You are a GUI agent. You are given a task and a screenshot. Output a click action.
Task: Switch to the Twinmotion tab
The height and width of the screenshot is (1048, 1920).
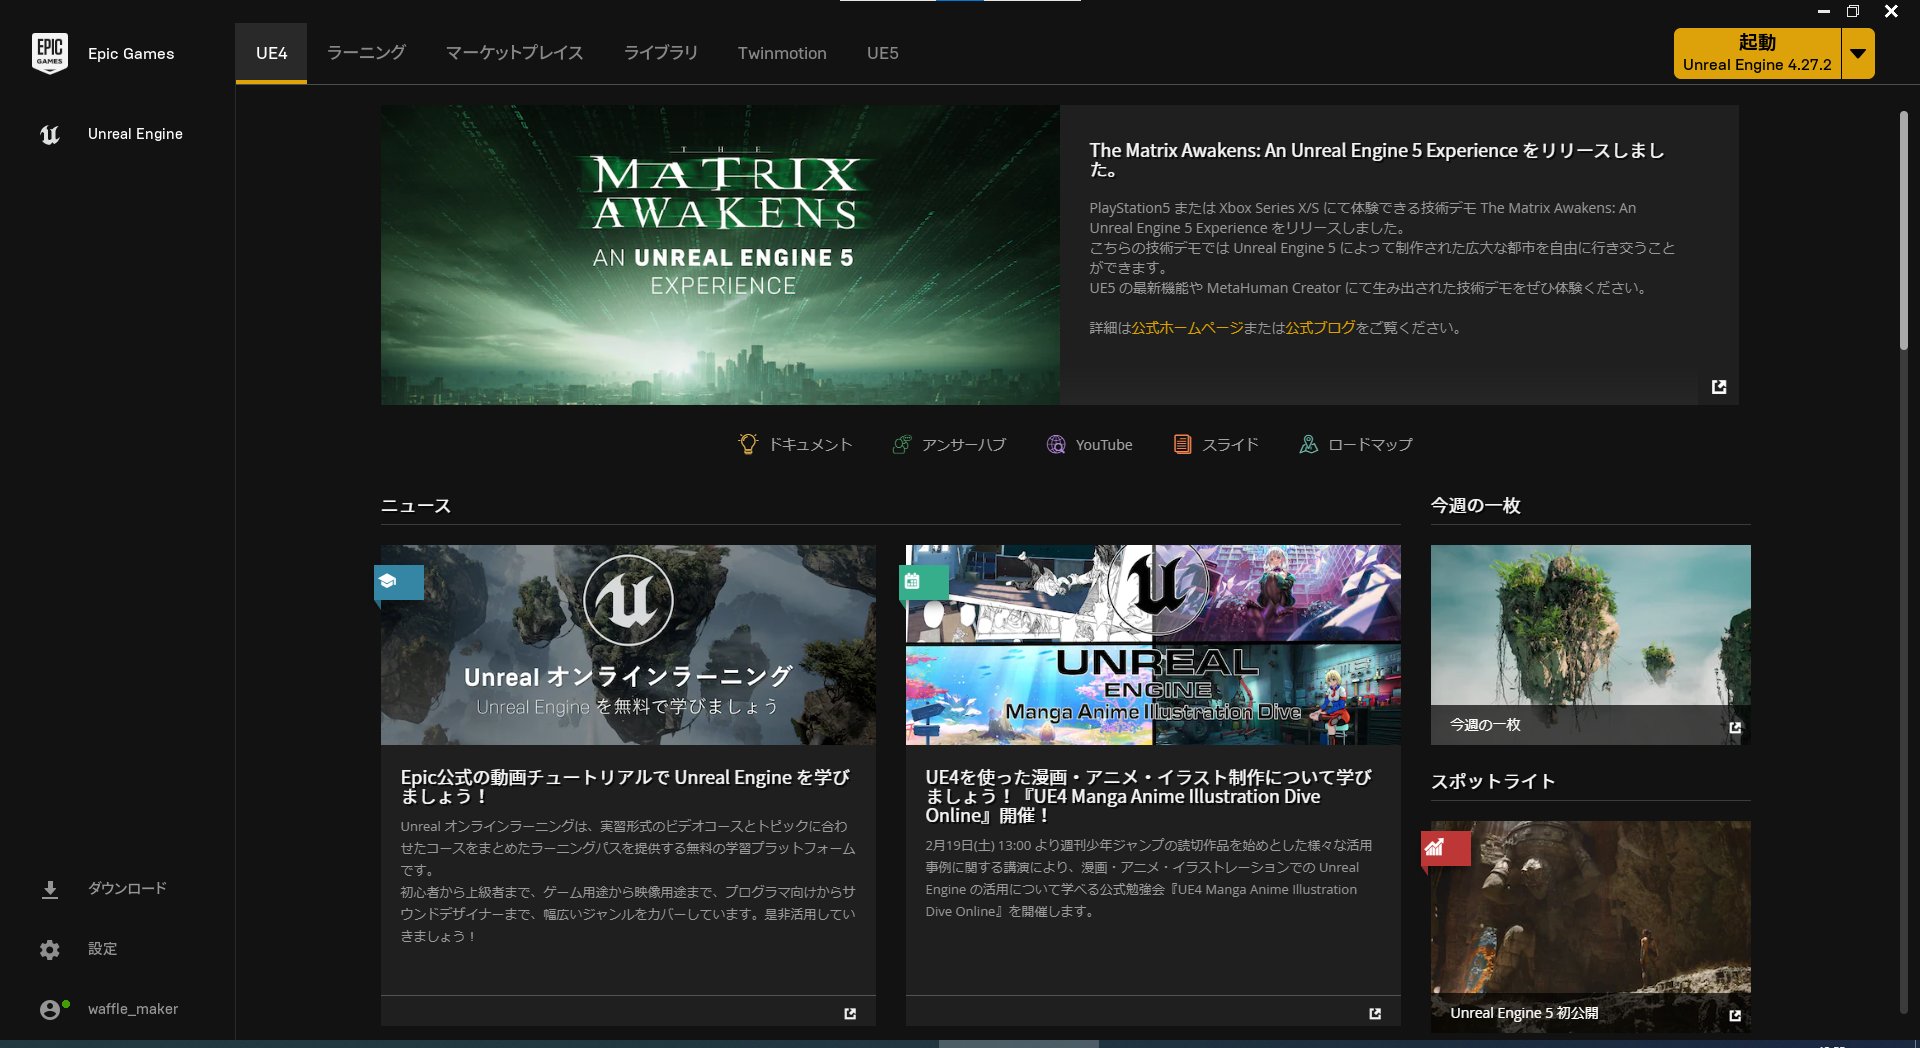coord(782,53)
